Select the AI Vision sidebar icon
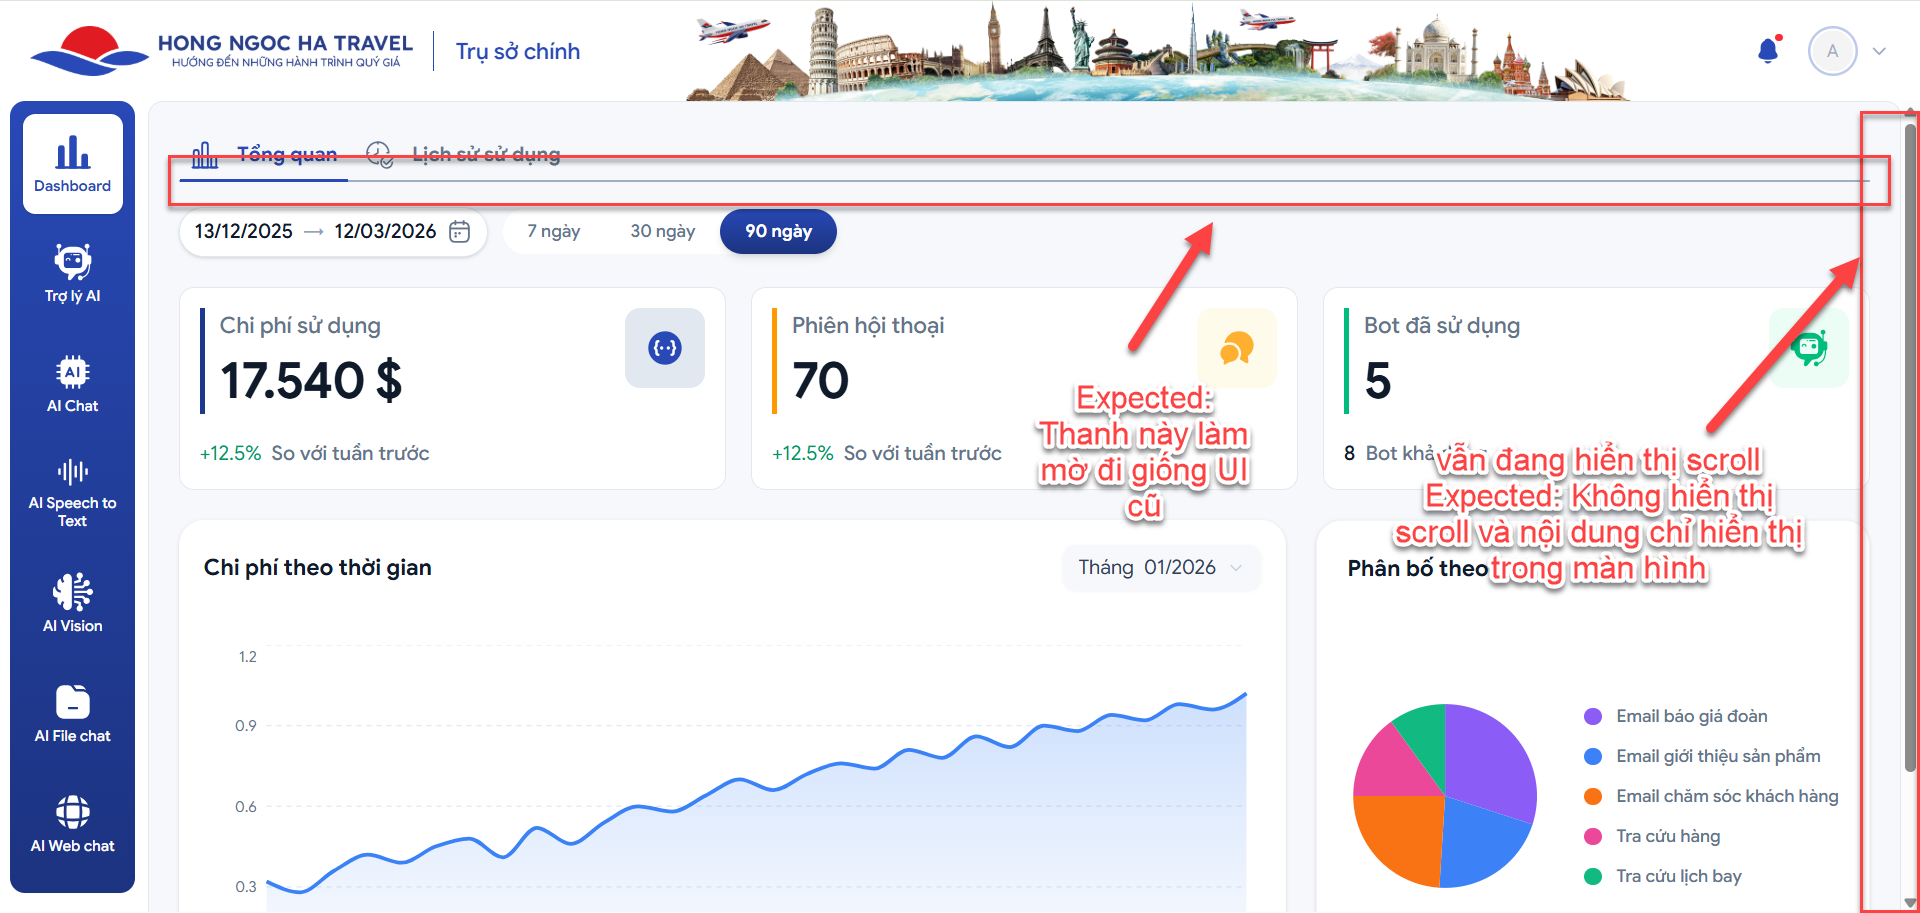 point(72,603)
